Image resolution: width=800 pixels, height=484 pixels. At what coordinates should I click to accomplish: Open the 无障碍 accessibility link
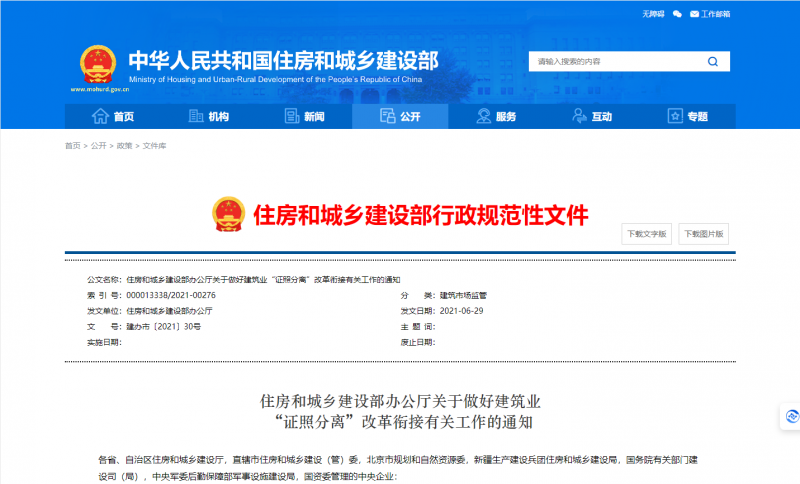pos(653,15)
